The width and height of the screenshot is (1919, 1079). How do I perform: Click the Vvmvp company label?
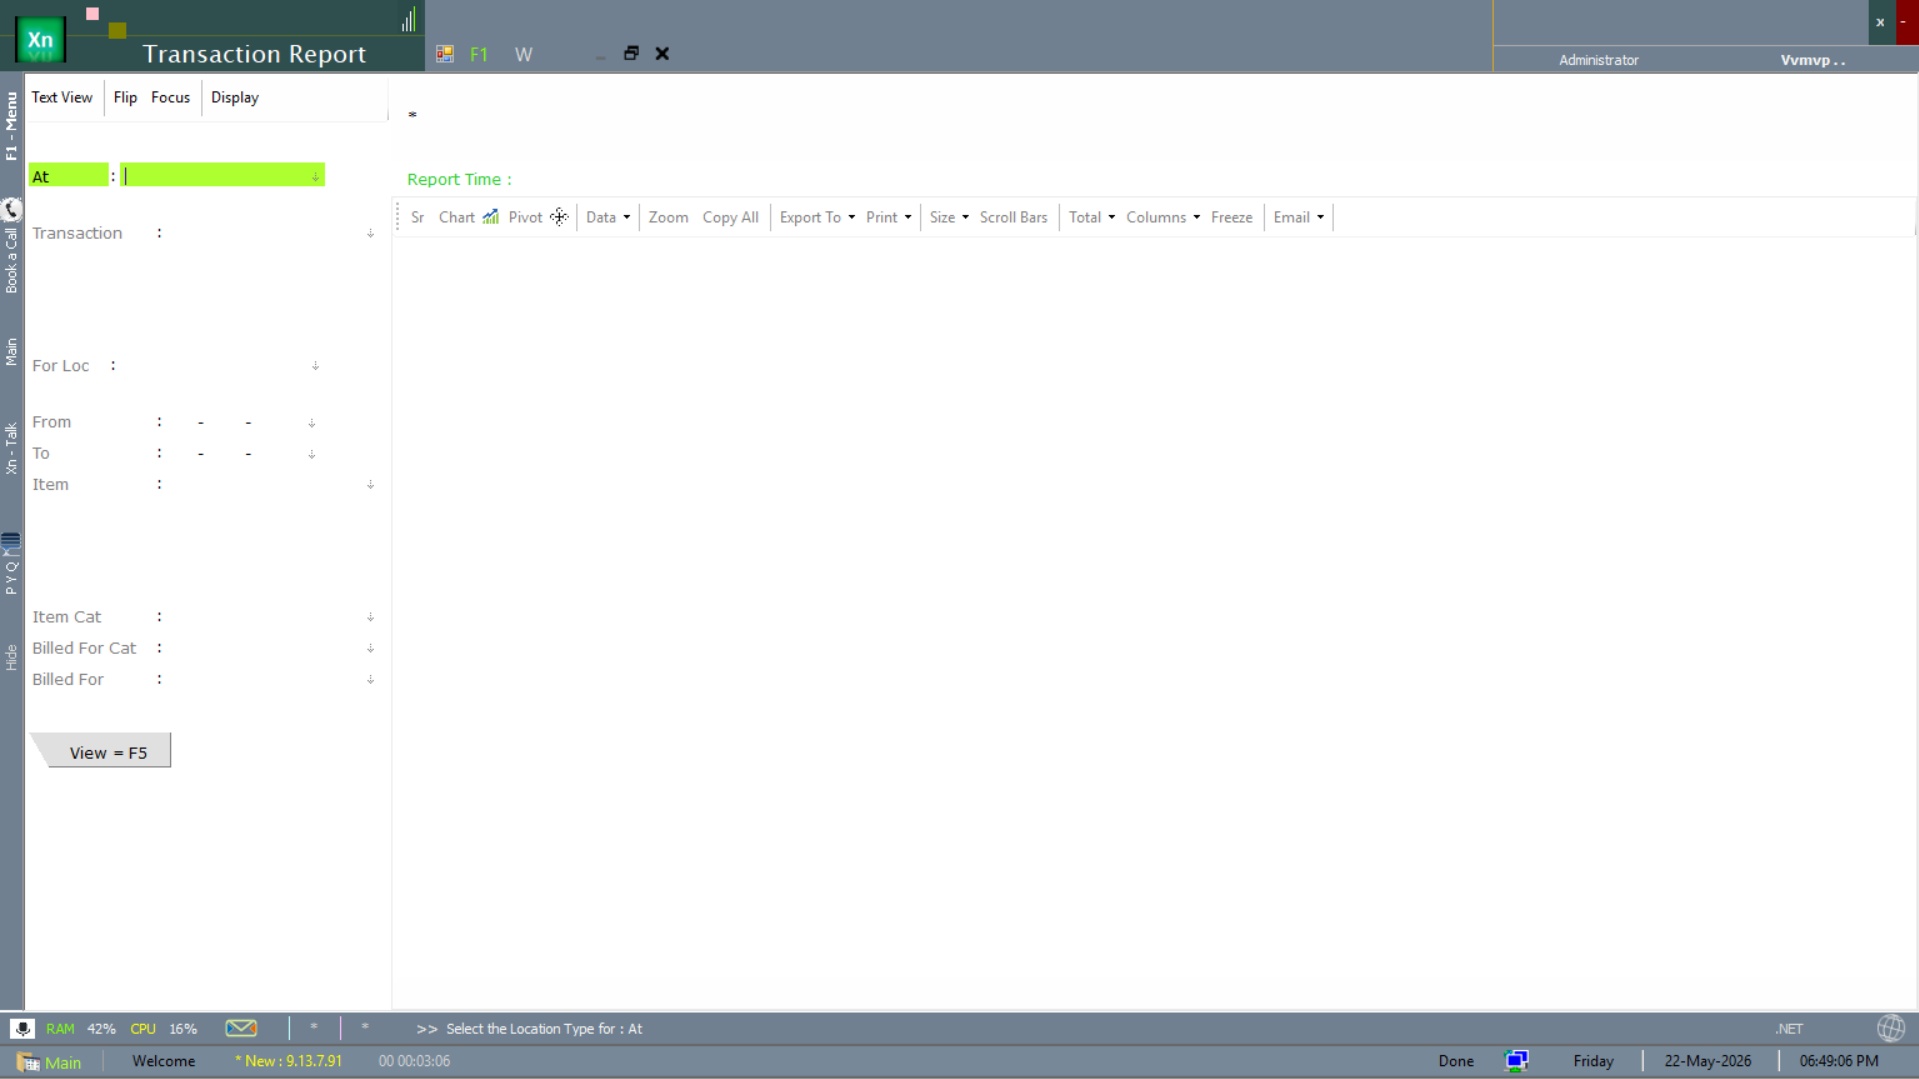(x=1812, y=60)
